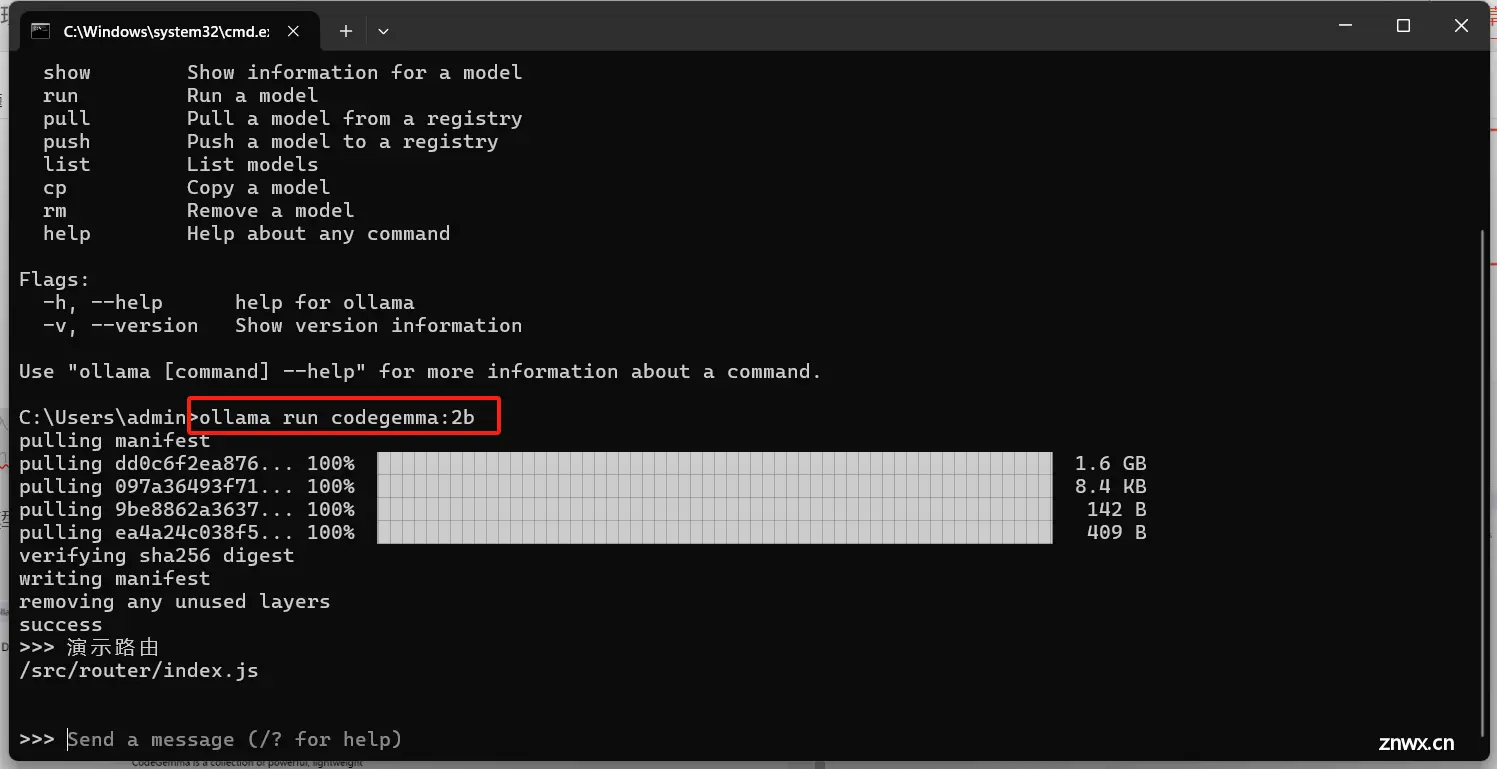The image size is (1497, 769).
Task: Click the 'Remove a model' description
Action: click(271, 210)
